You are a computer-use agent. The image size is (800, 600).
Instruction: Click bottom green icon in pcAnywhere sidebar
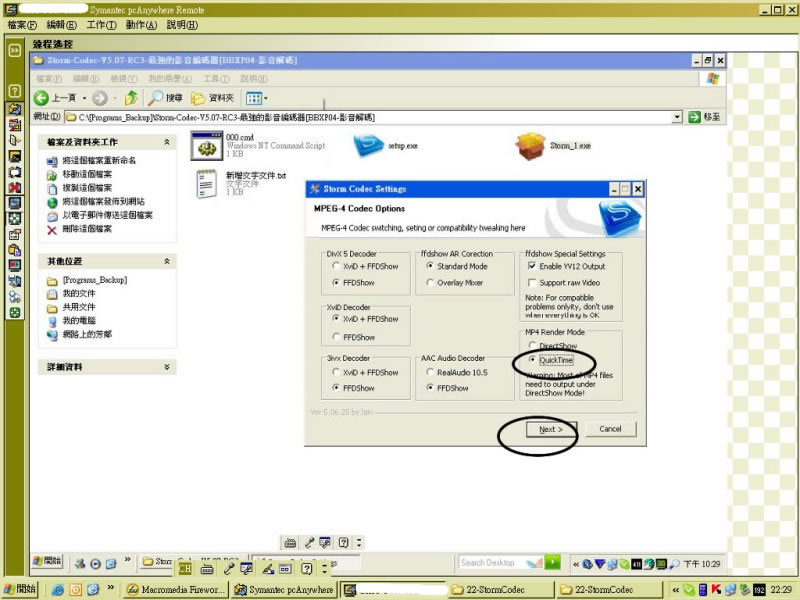point(15,312)
